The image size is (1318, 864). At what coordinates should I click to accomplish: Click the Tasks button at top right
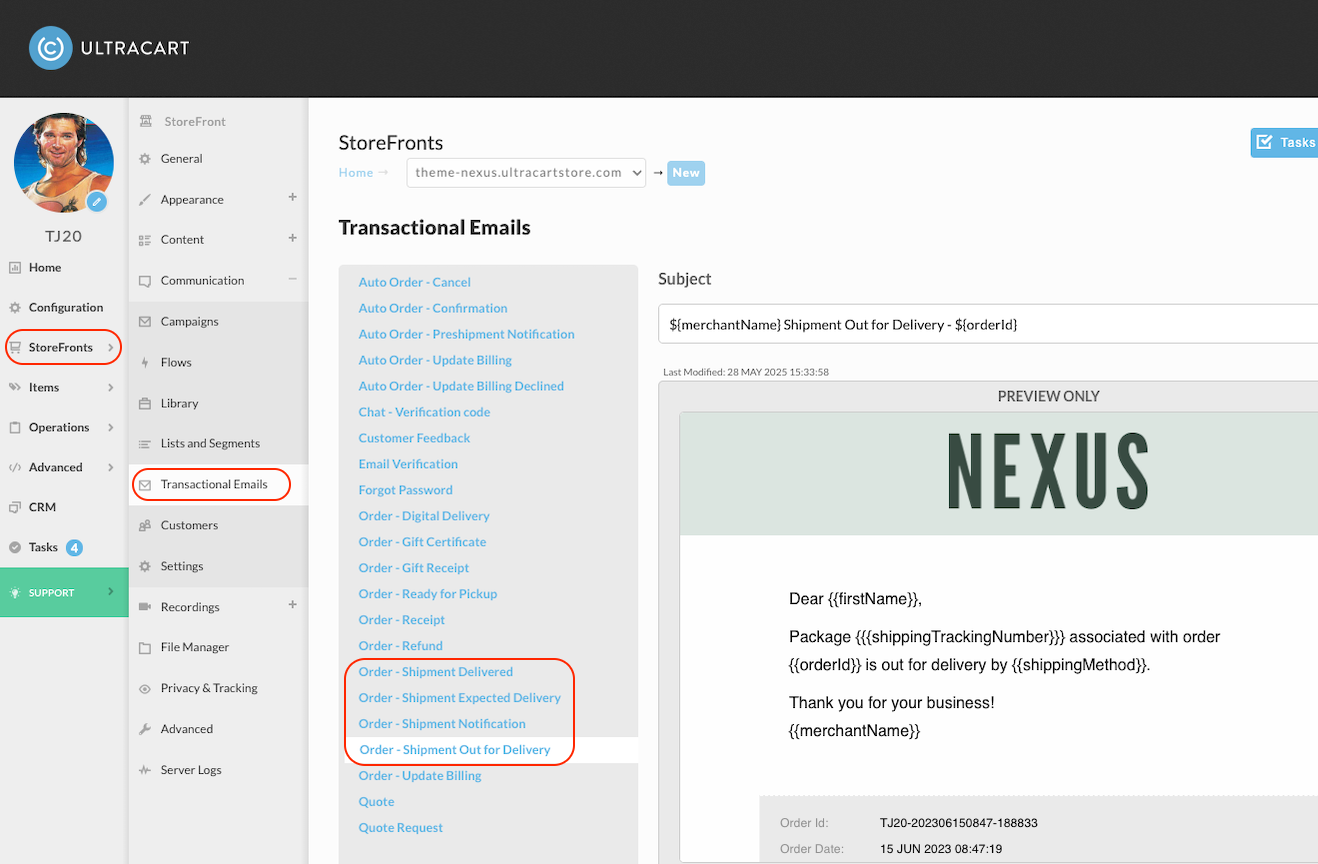click(1285, 142)
